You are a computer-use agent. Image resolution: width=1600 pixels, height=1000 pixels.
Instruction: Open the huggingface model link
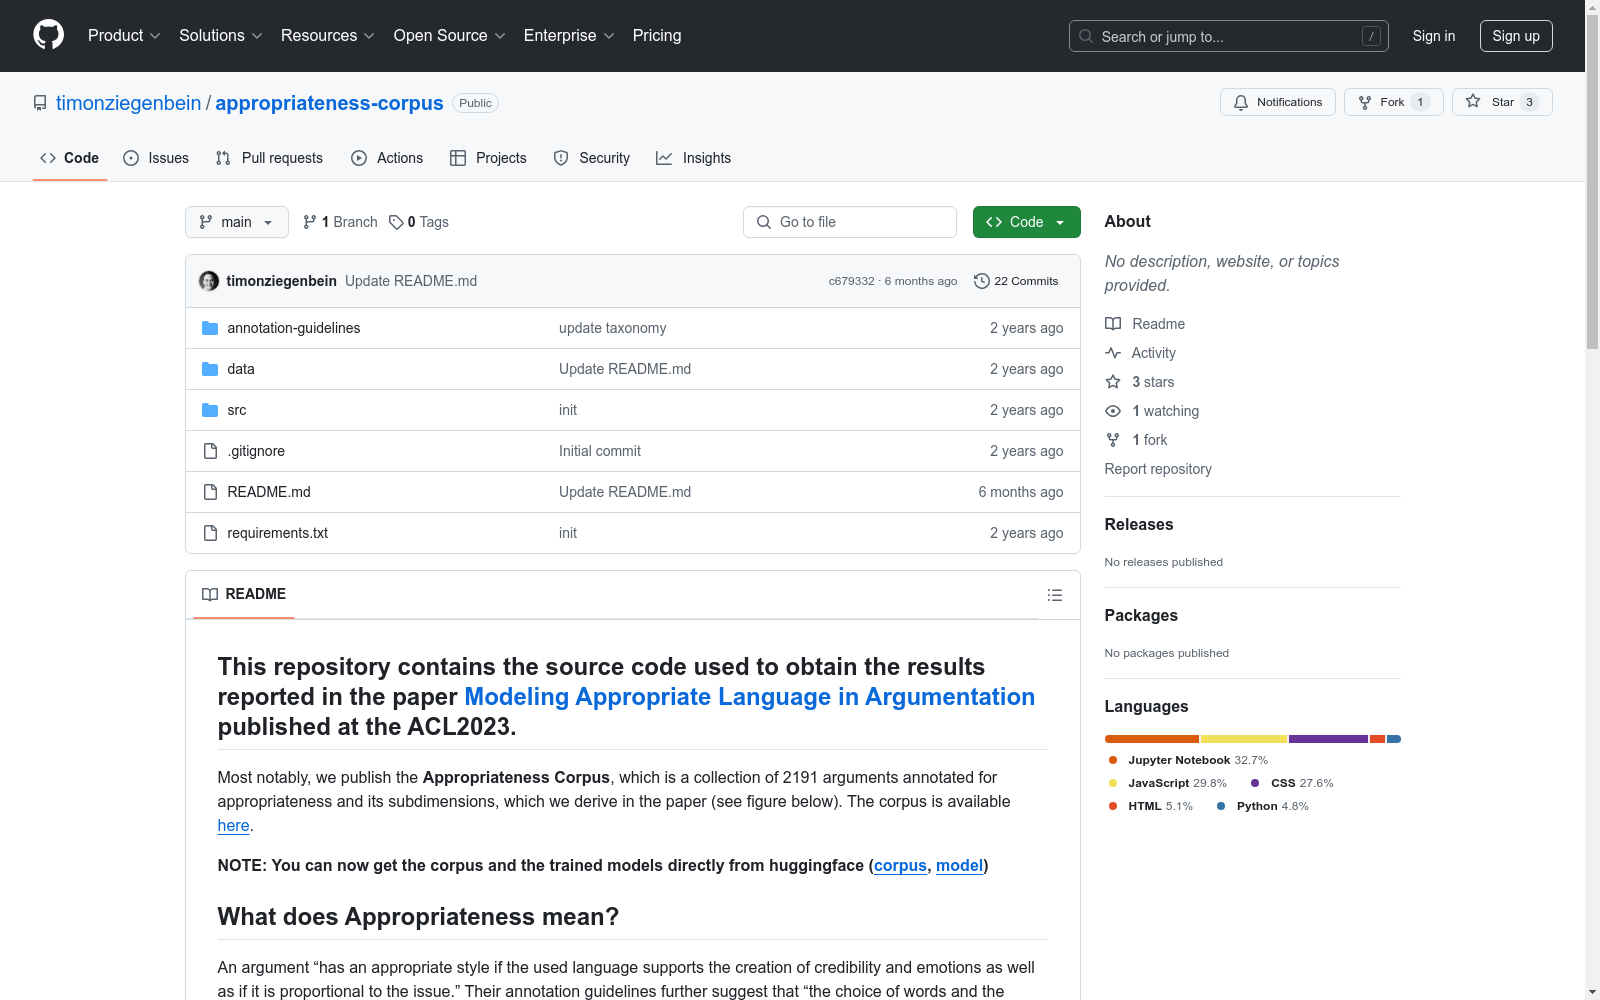pos(959,866)
